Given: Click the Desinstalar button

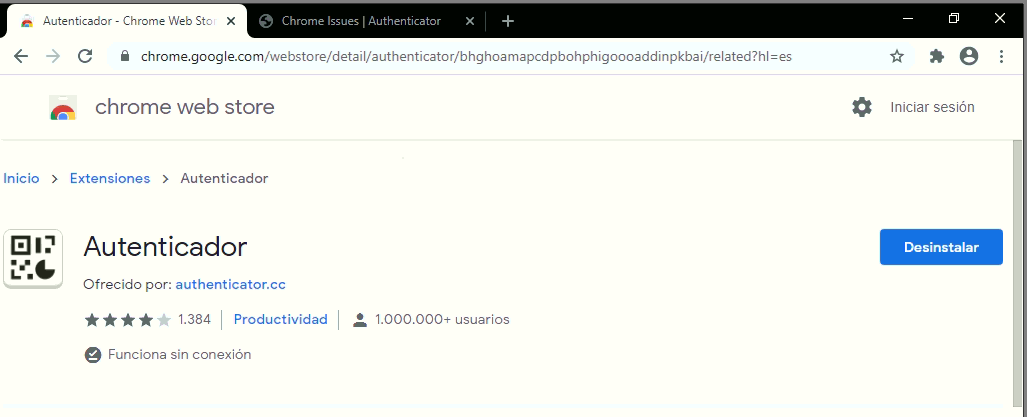Looking at the screenshot, I should pos(941,247).
